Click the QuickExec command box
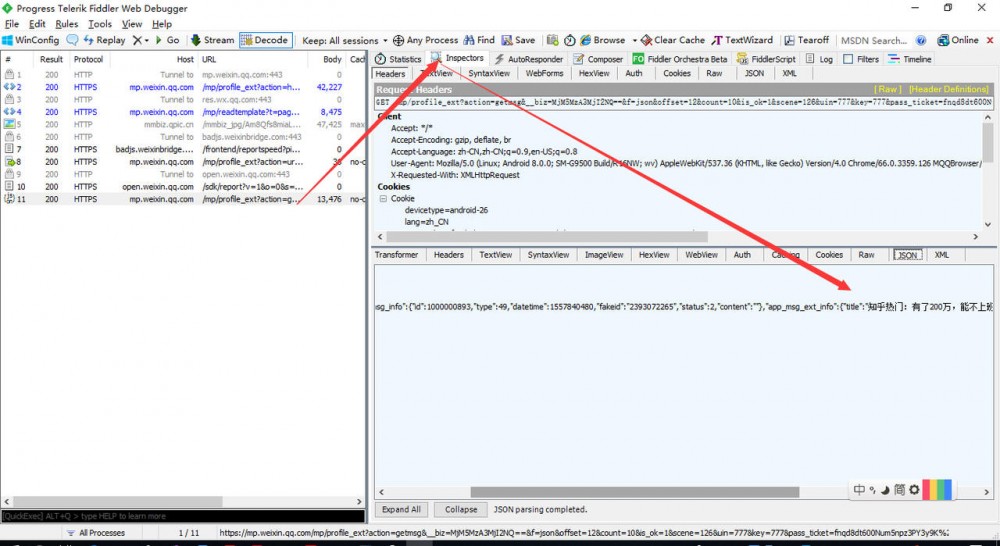Viewport: 1000px width, 546px height. point(183,516)
